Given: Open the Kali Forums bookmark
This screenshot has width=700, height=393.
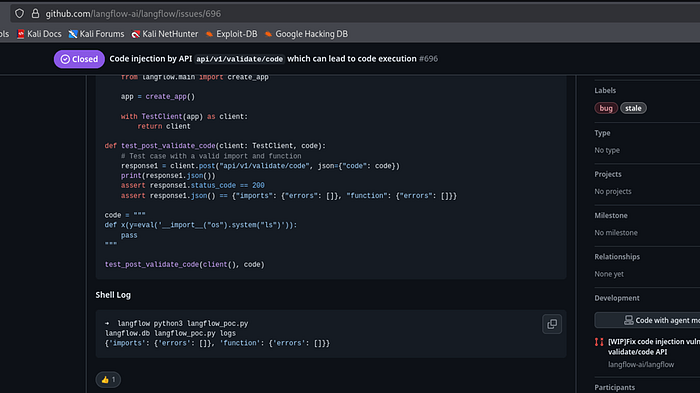Looking at the screenshot, I should click(96, 34).
